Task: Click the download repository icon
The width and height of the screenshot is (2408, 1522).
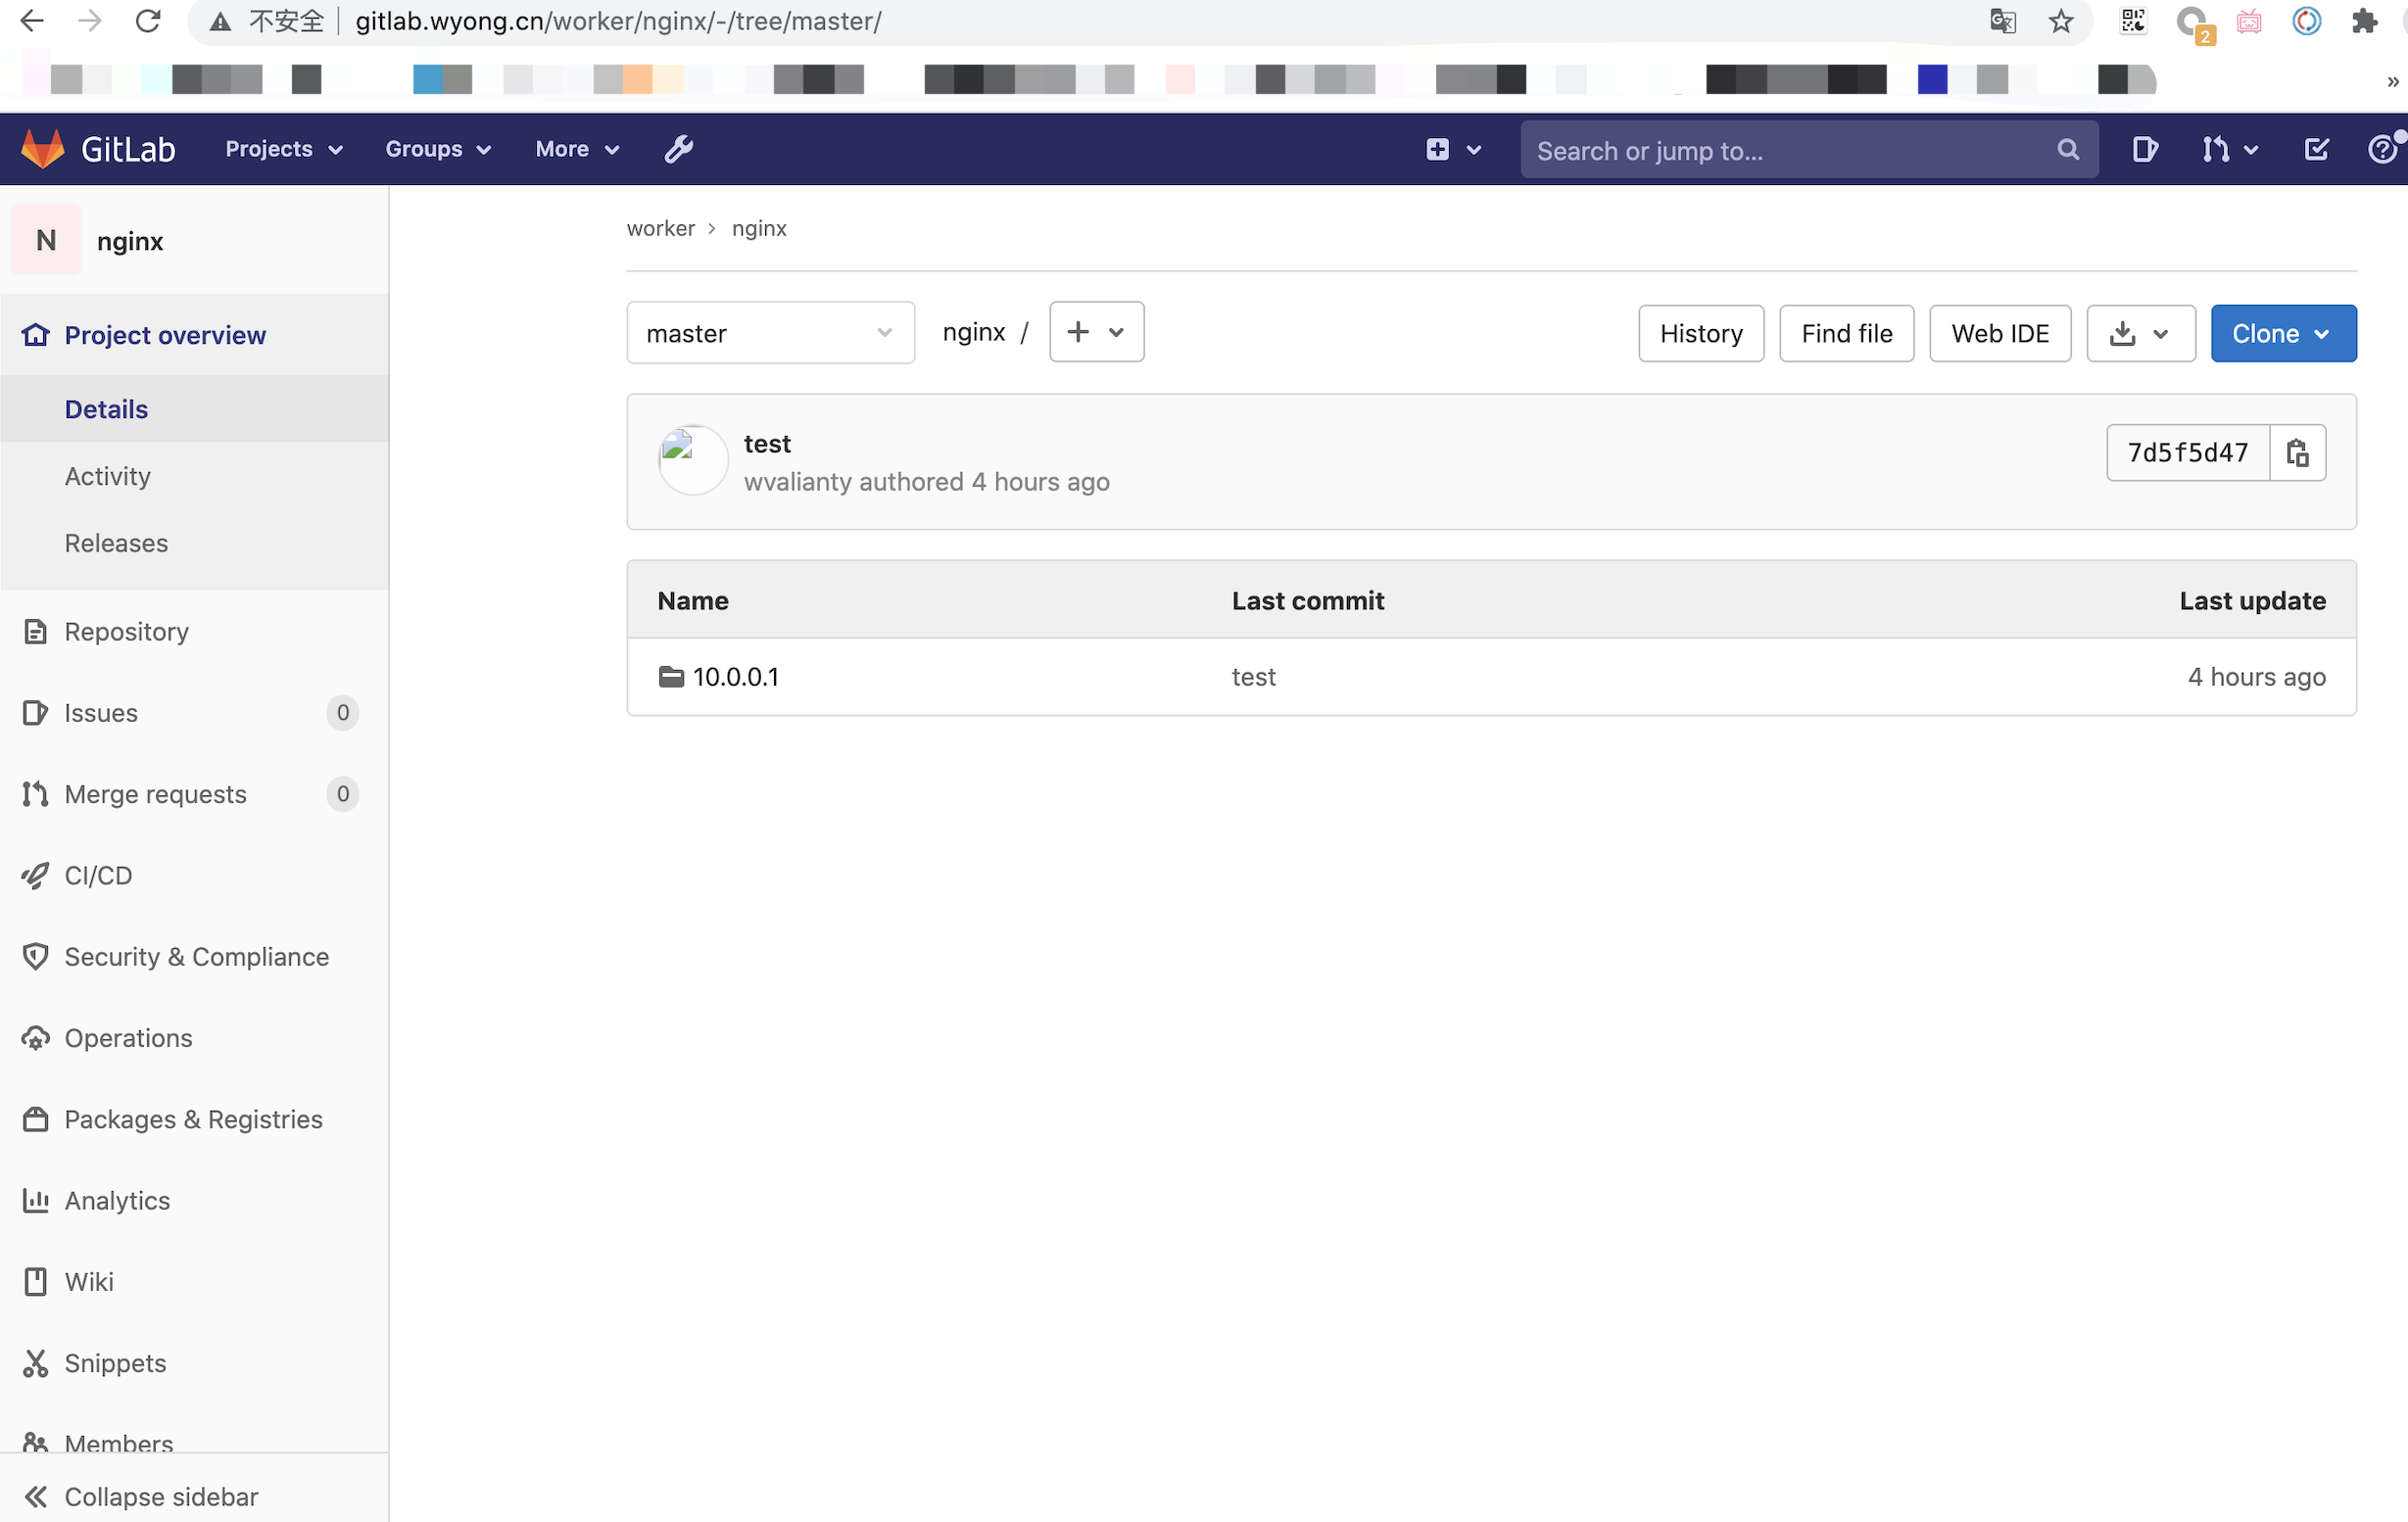Action: [2122, 331]
